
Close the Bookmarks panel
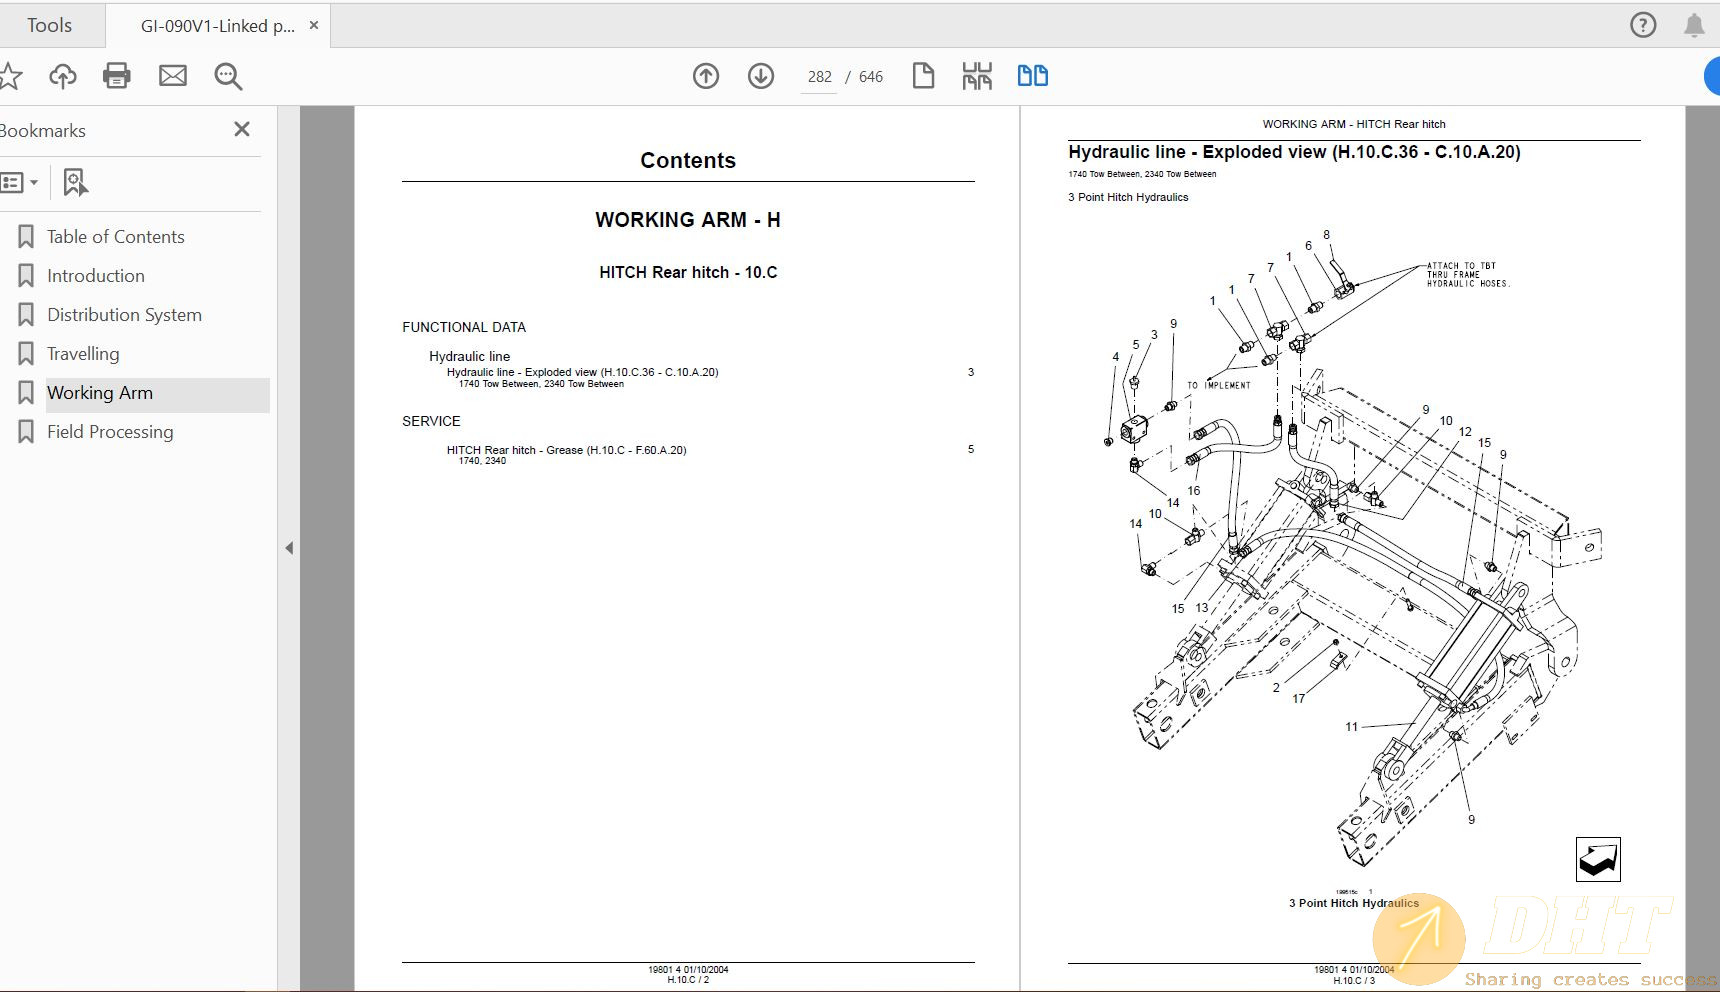pyautogui.click(x=241, y=129)
